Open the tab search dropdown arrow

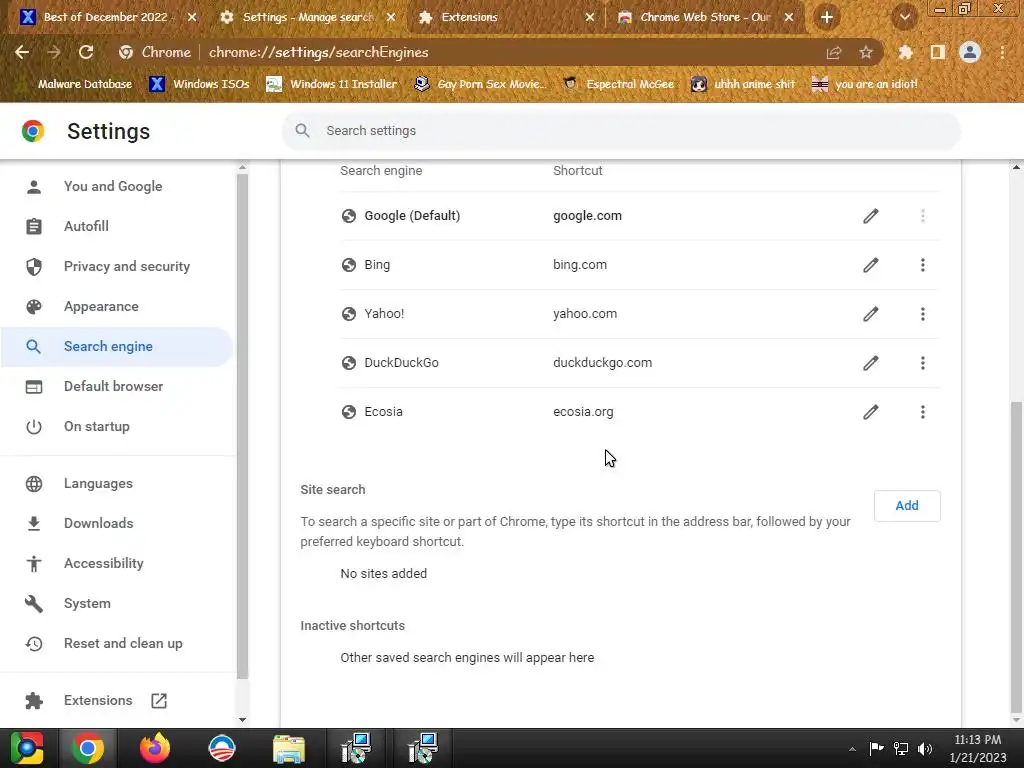pyautogui.click(x=904, y=18)
